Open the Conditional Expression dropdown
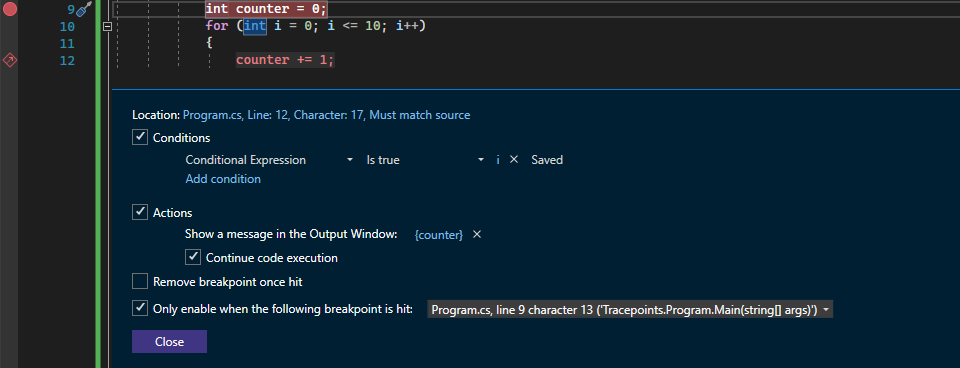 coord(269,160)
